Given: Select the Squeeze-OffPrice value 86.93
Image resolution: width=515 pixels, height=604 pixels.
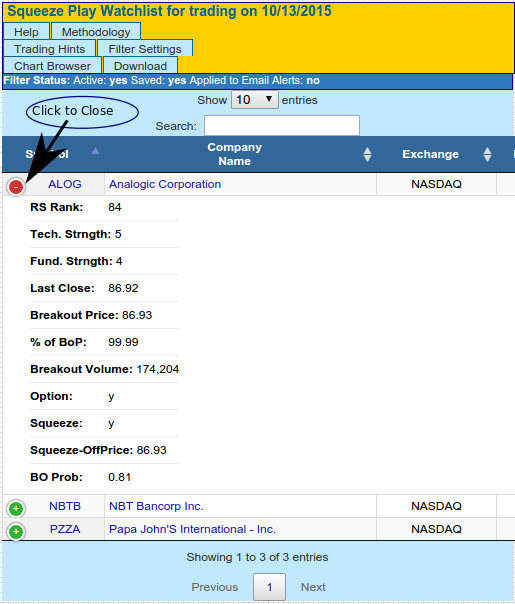Looking at the screenshot, I should point(151,450).
